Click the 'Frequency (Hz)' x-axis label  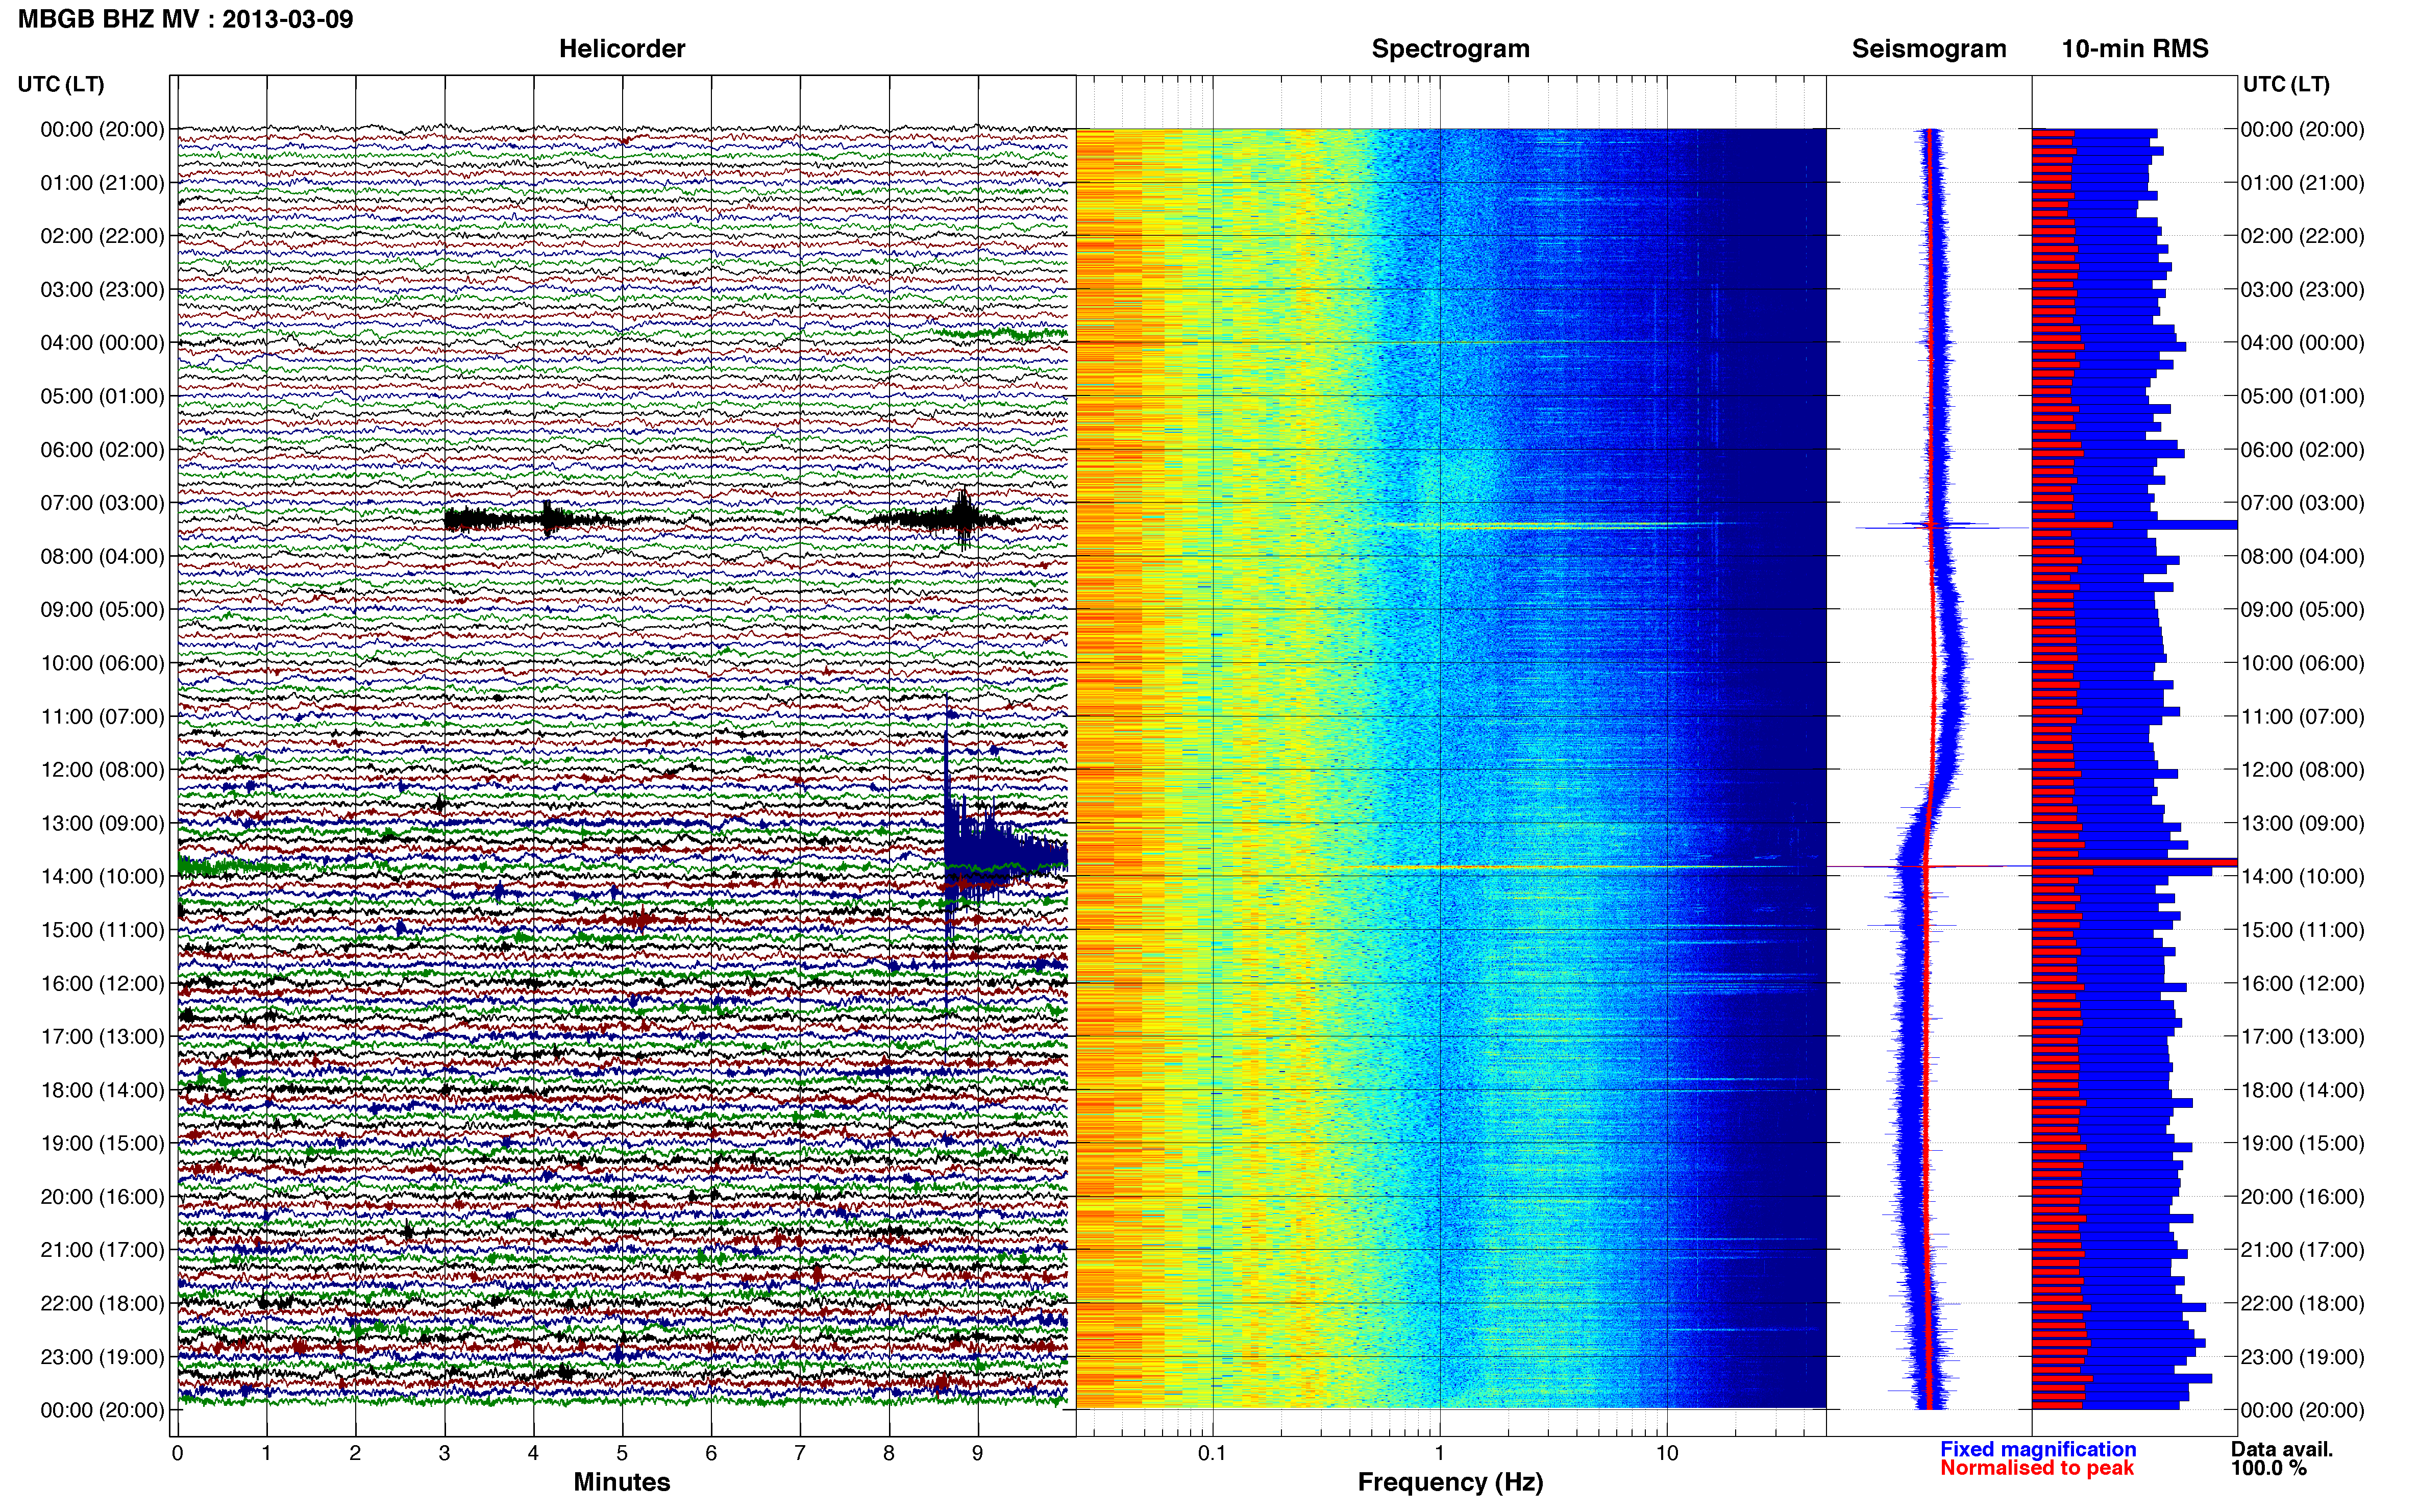pos(1450,1482)
